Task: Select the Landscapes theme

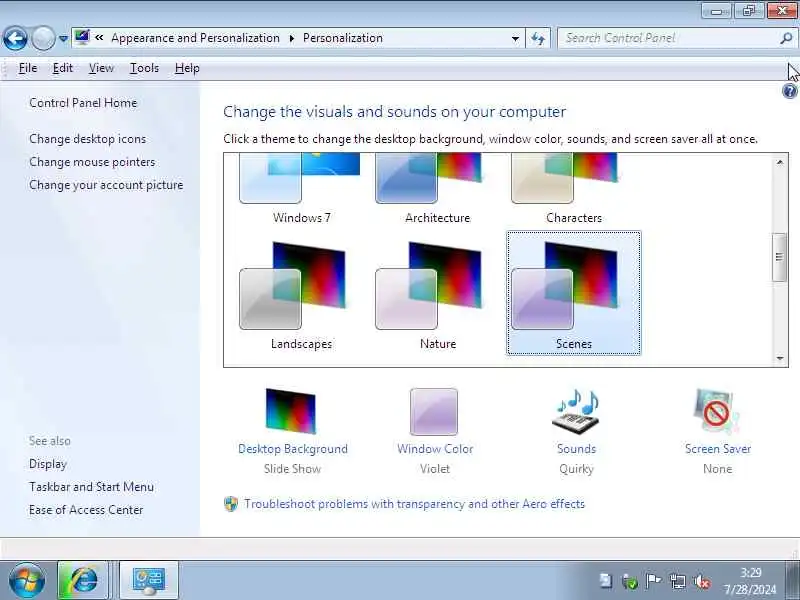Action: (301, 293)
